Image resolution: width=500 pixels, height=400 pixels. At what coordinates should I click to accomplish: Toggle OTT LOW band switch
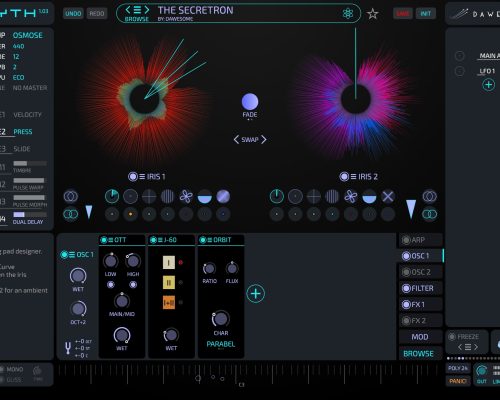(110, 285)
